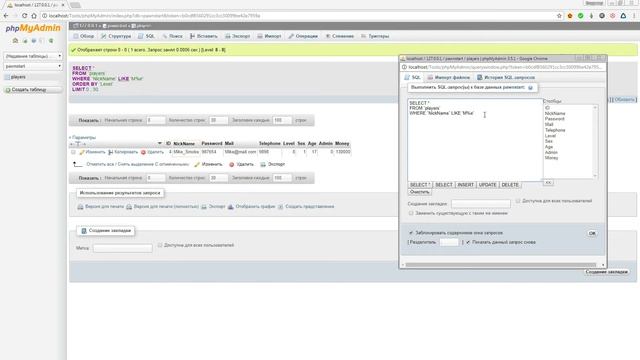Click 'Изменить' for selected rows below table
Viewport: 640px width, 360px height.
(208, 164)
